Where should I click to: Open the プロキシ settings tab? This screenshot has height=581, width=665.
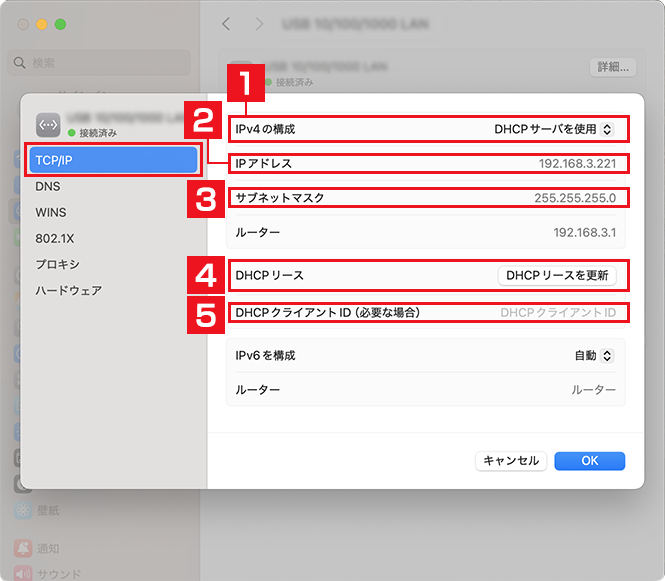point(57,264)
